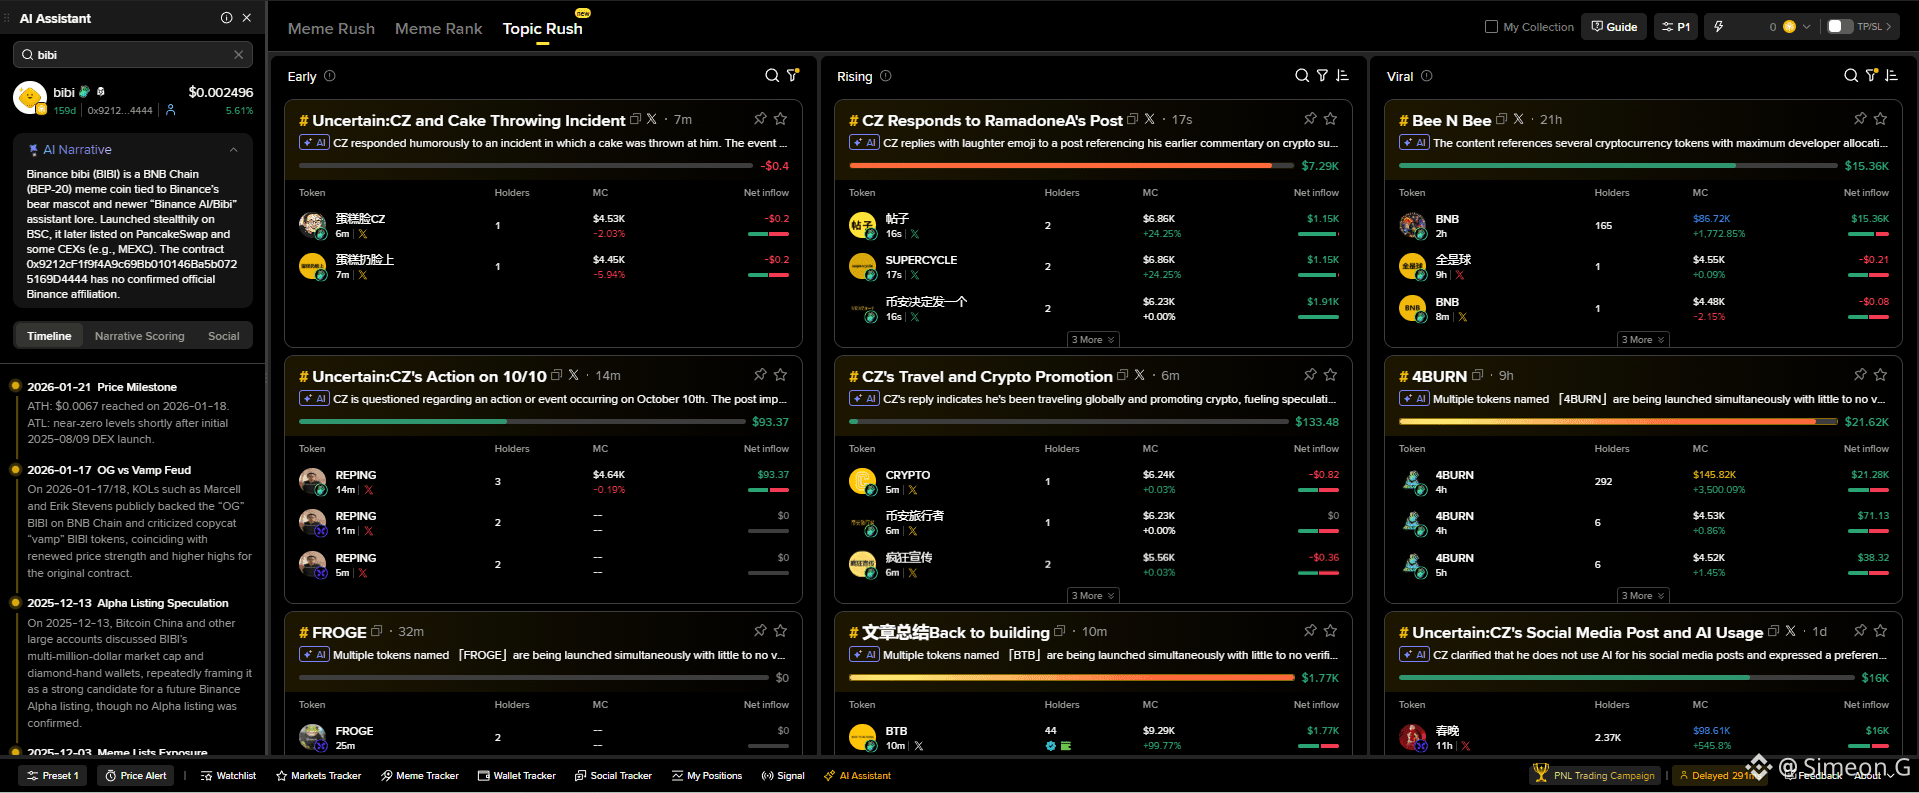Open the Watchlist in bottom bar
The image size is (1919, 793).
228,776
